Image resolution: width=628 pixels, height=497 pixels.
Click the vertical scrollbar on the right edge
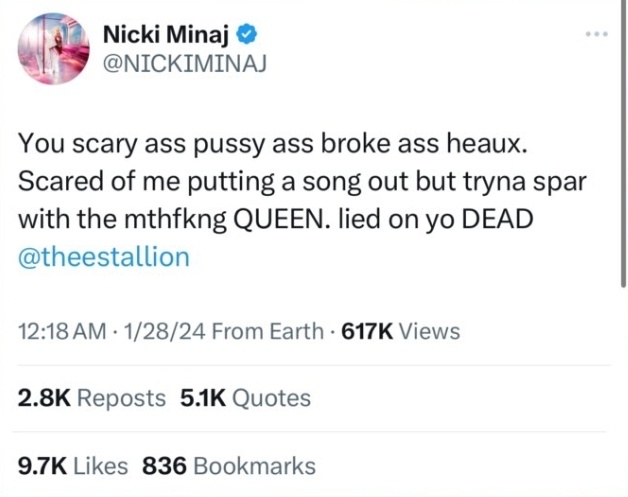(x=622, y=150)
